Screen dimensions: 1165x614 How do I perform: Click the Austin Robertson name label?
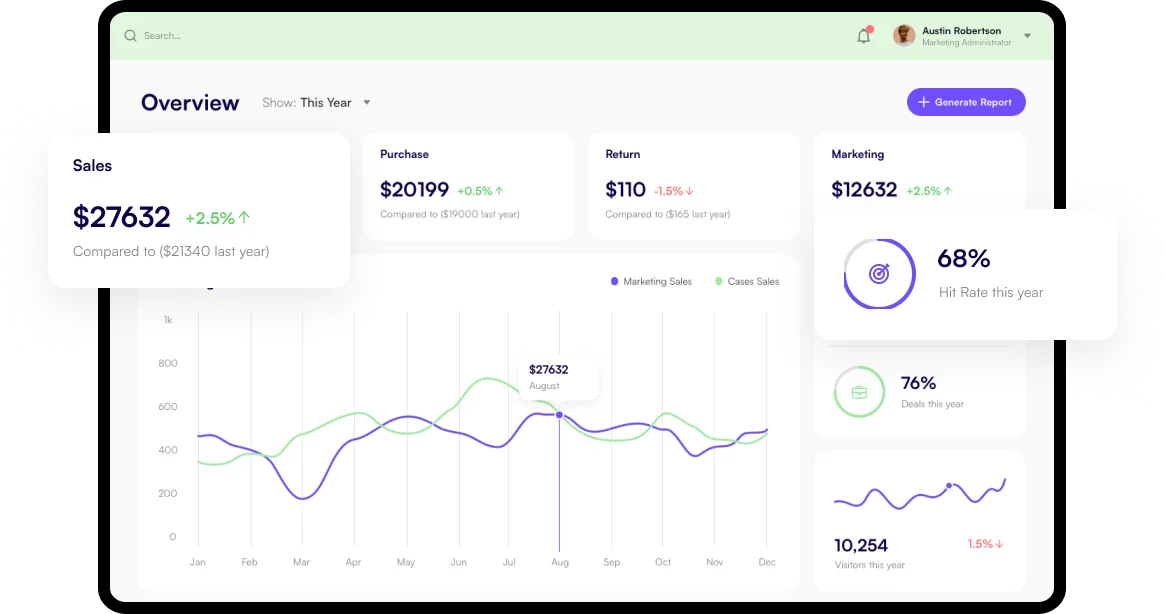pyautogui.click(x=961, y=31)
